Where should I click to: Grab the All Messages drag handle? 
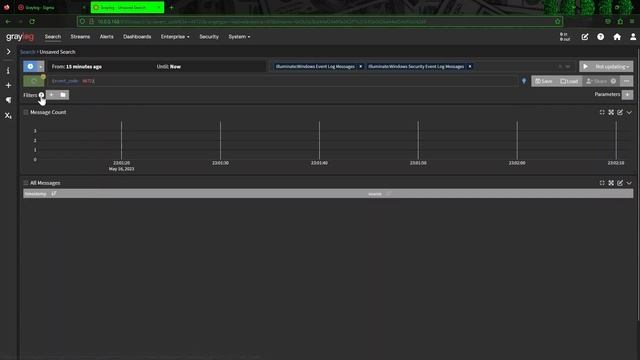click(x=26, y=183)
